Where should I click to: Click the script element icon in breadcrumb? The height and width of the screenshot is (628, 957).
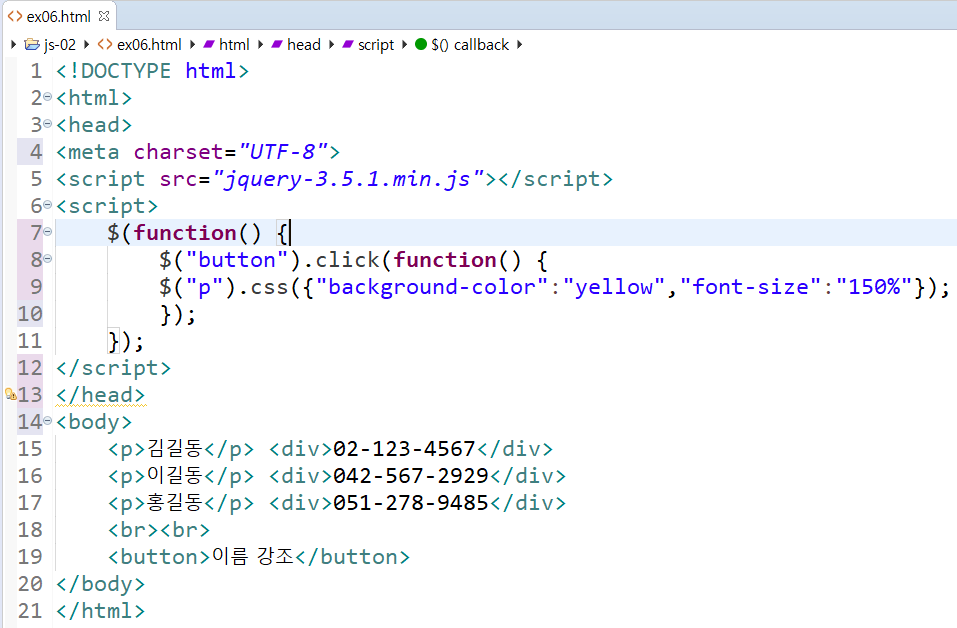tap(348, 45)
